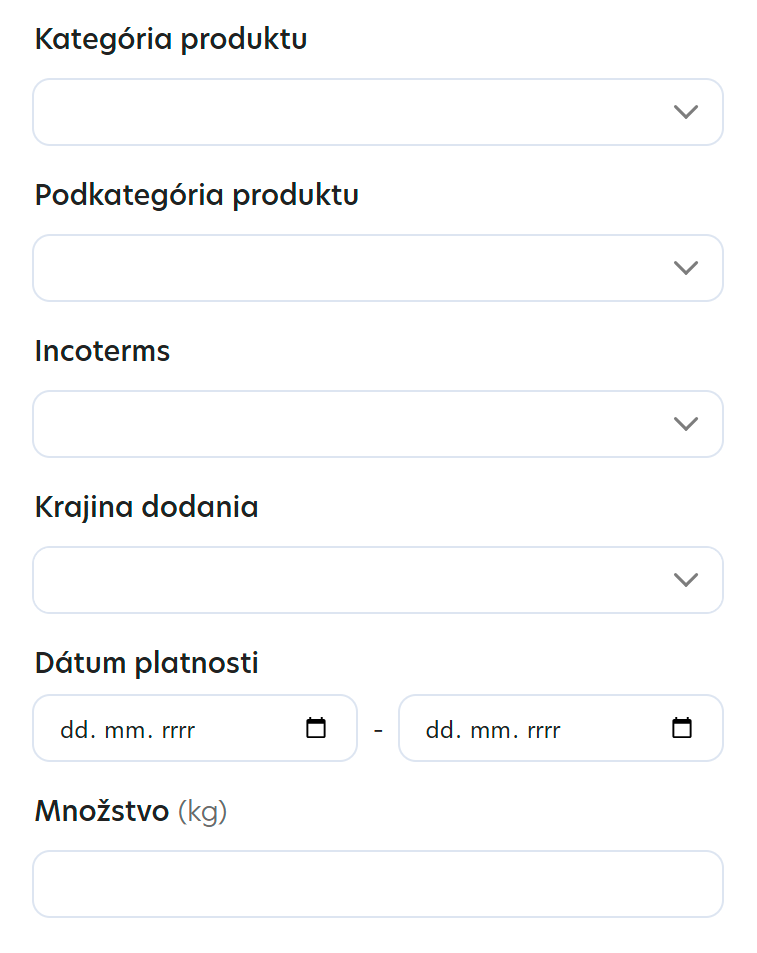The image size is (757, 953).
Task: Open the calendar picker for the start date
Action: pyautogui.click(x=315, y=728)
